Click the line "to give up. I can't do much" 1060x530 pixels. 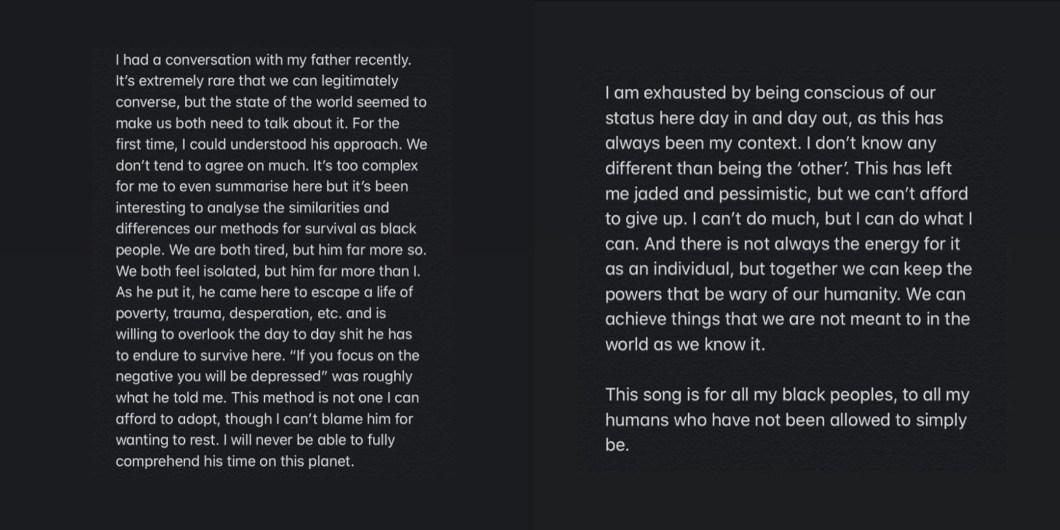(x=787, y=218)
